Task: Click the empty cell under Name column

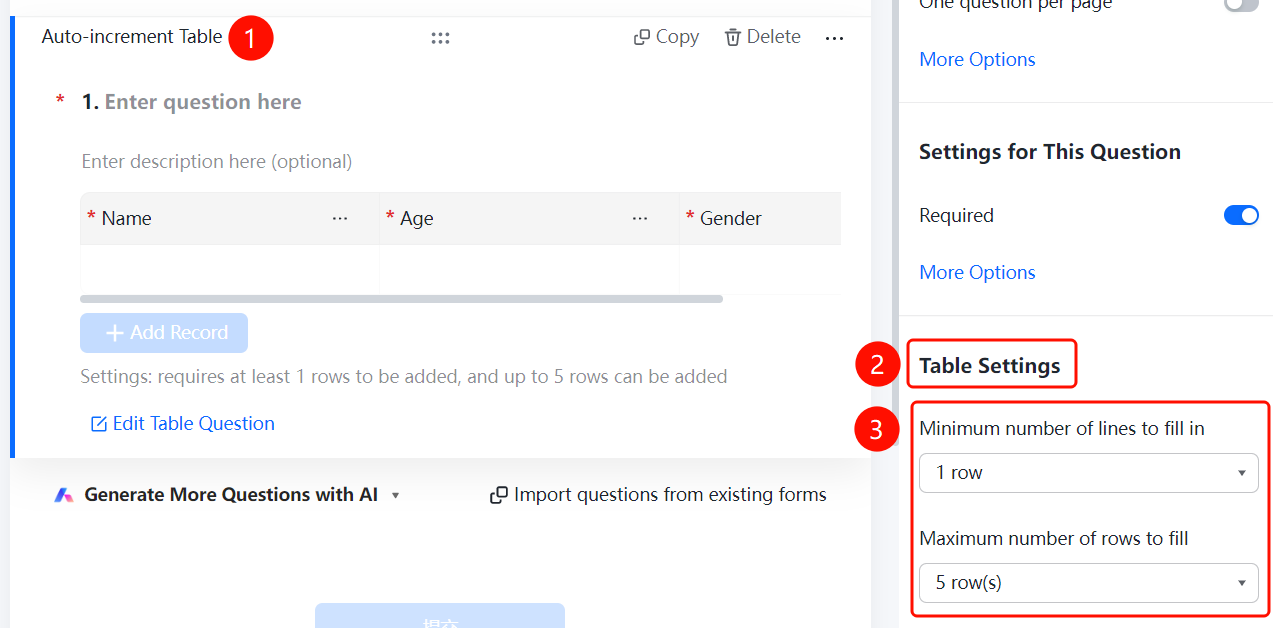Action: tap(230, 269)
